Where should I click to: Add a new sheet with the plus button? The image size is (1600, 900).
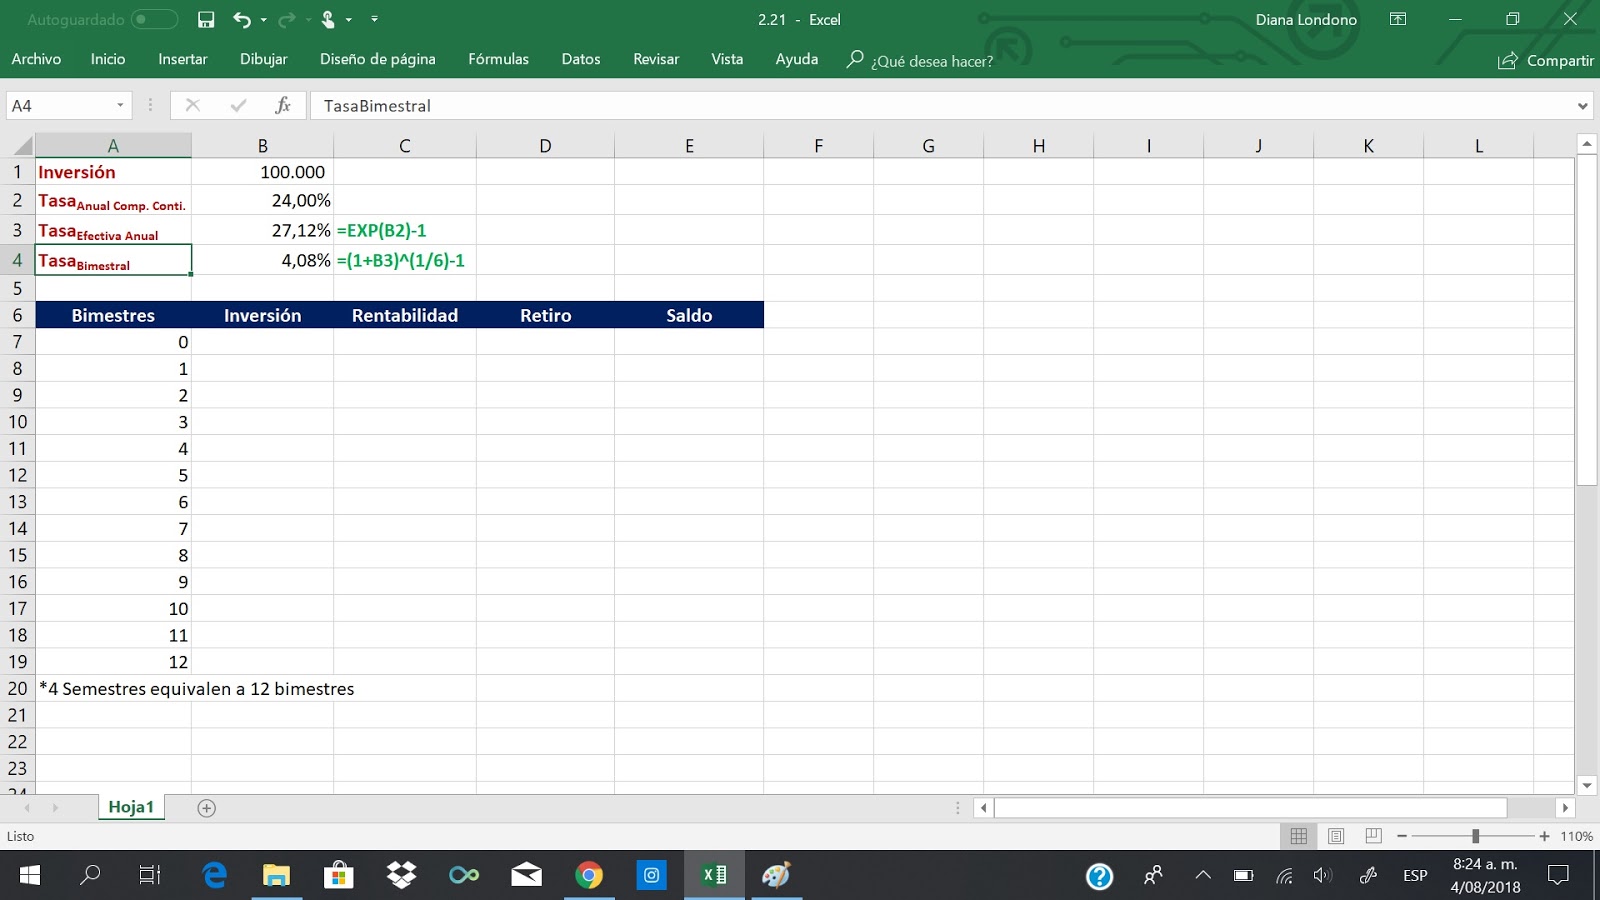click(x=205, y=807)
